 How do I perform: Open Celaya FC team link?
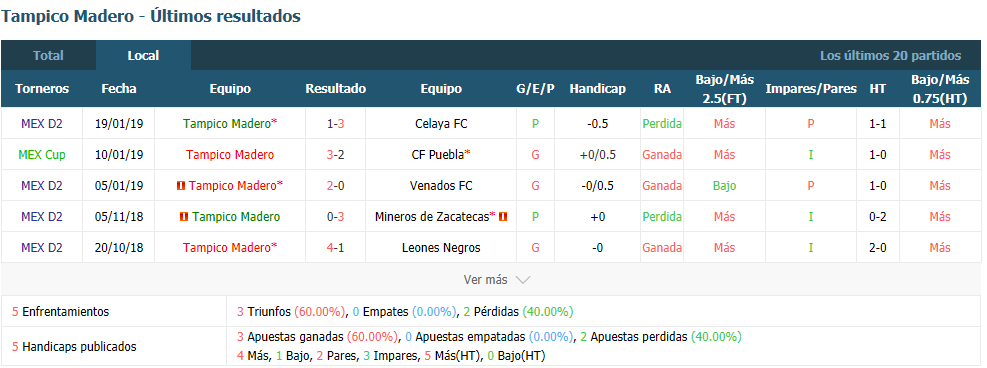point(441,124)
